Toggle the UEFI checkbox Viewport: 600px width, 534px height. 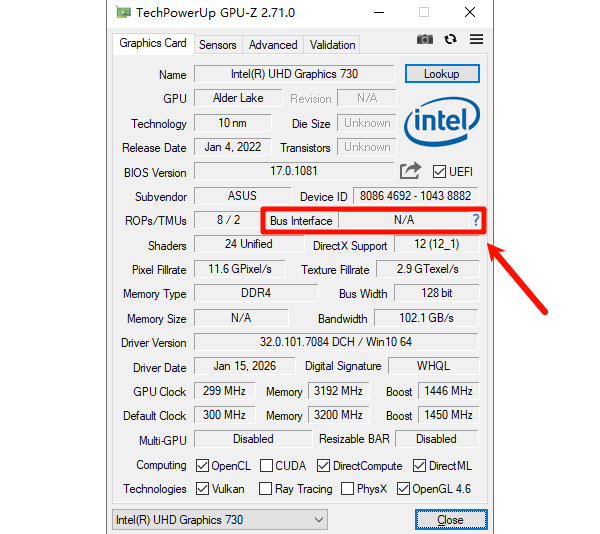tap(439, 172)
